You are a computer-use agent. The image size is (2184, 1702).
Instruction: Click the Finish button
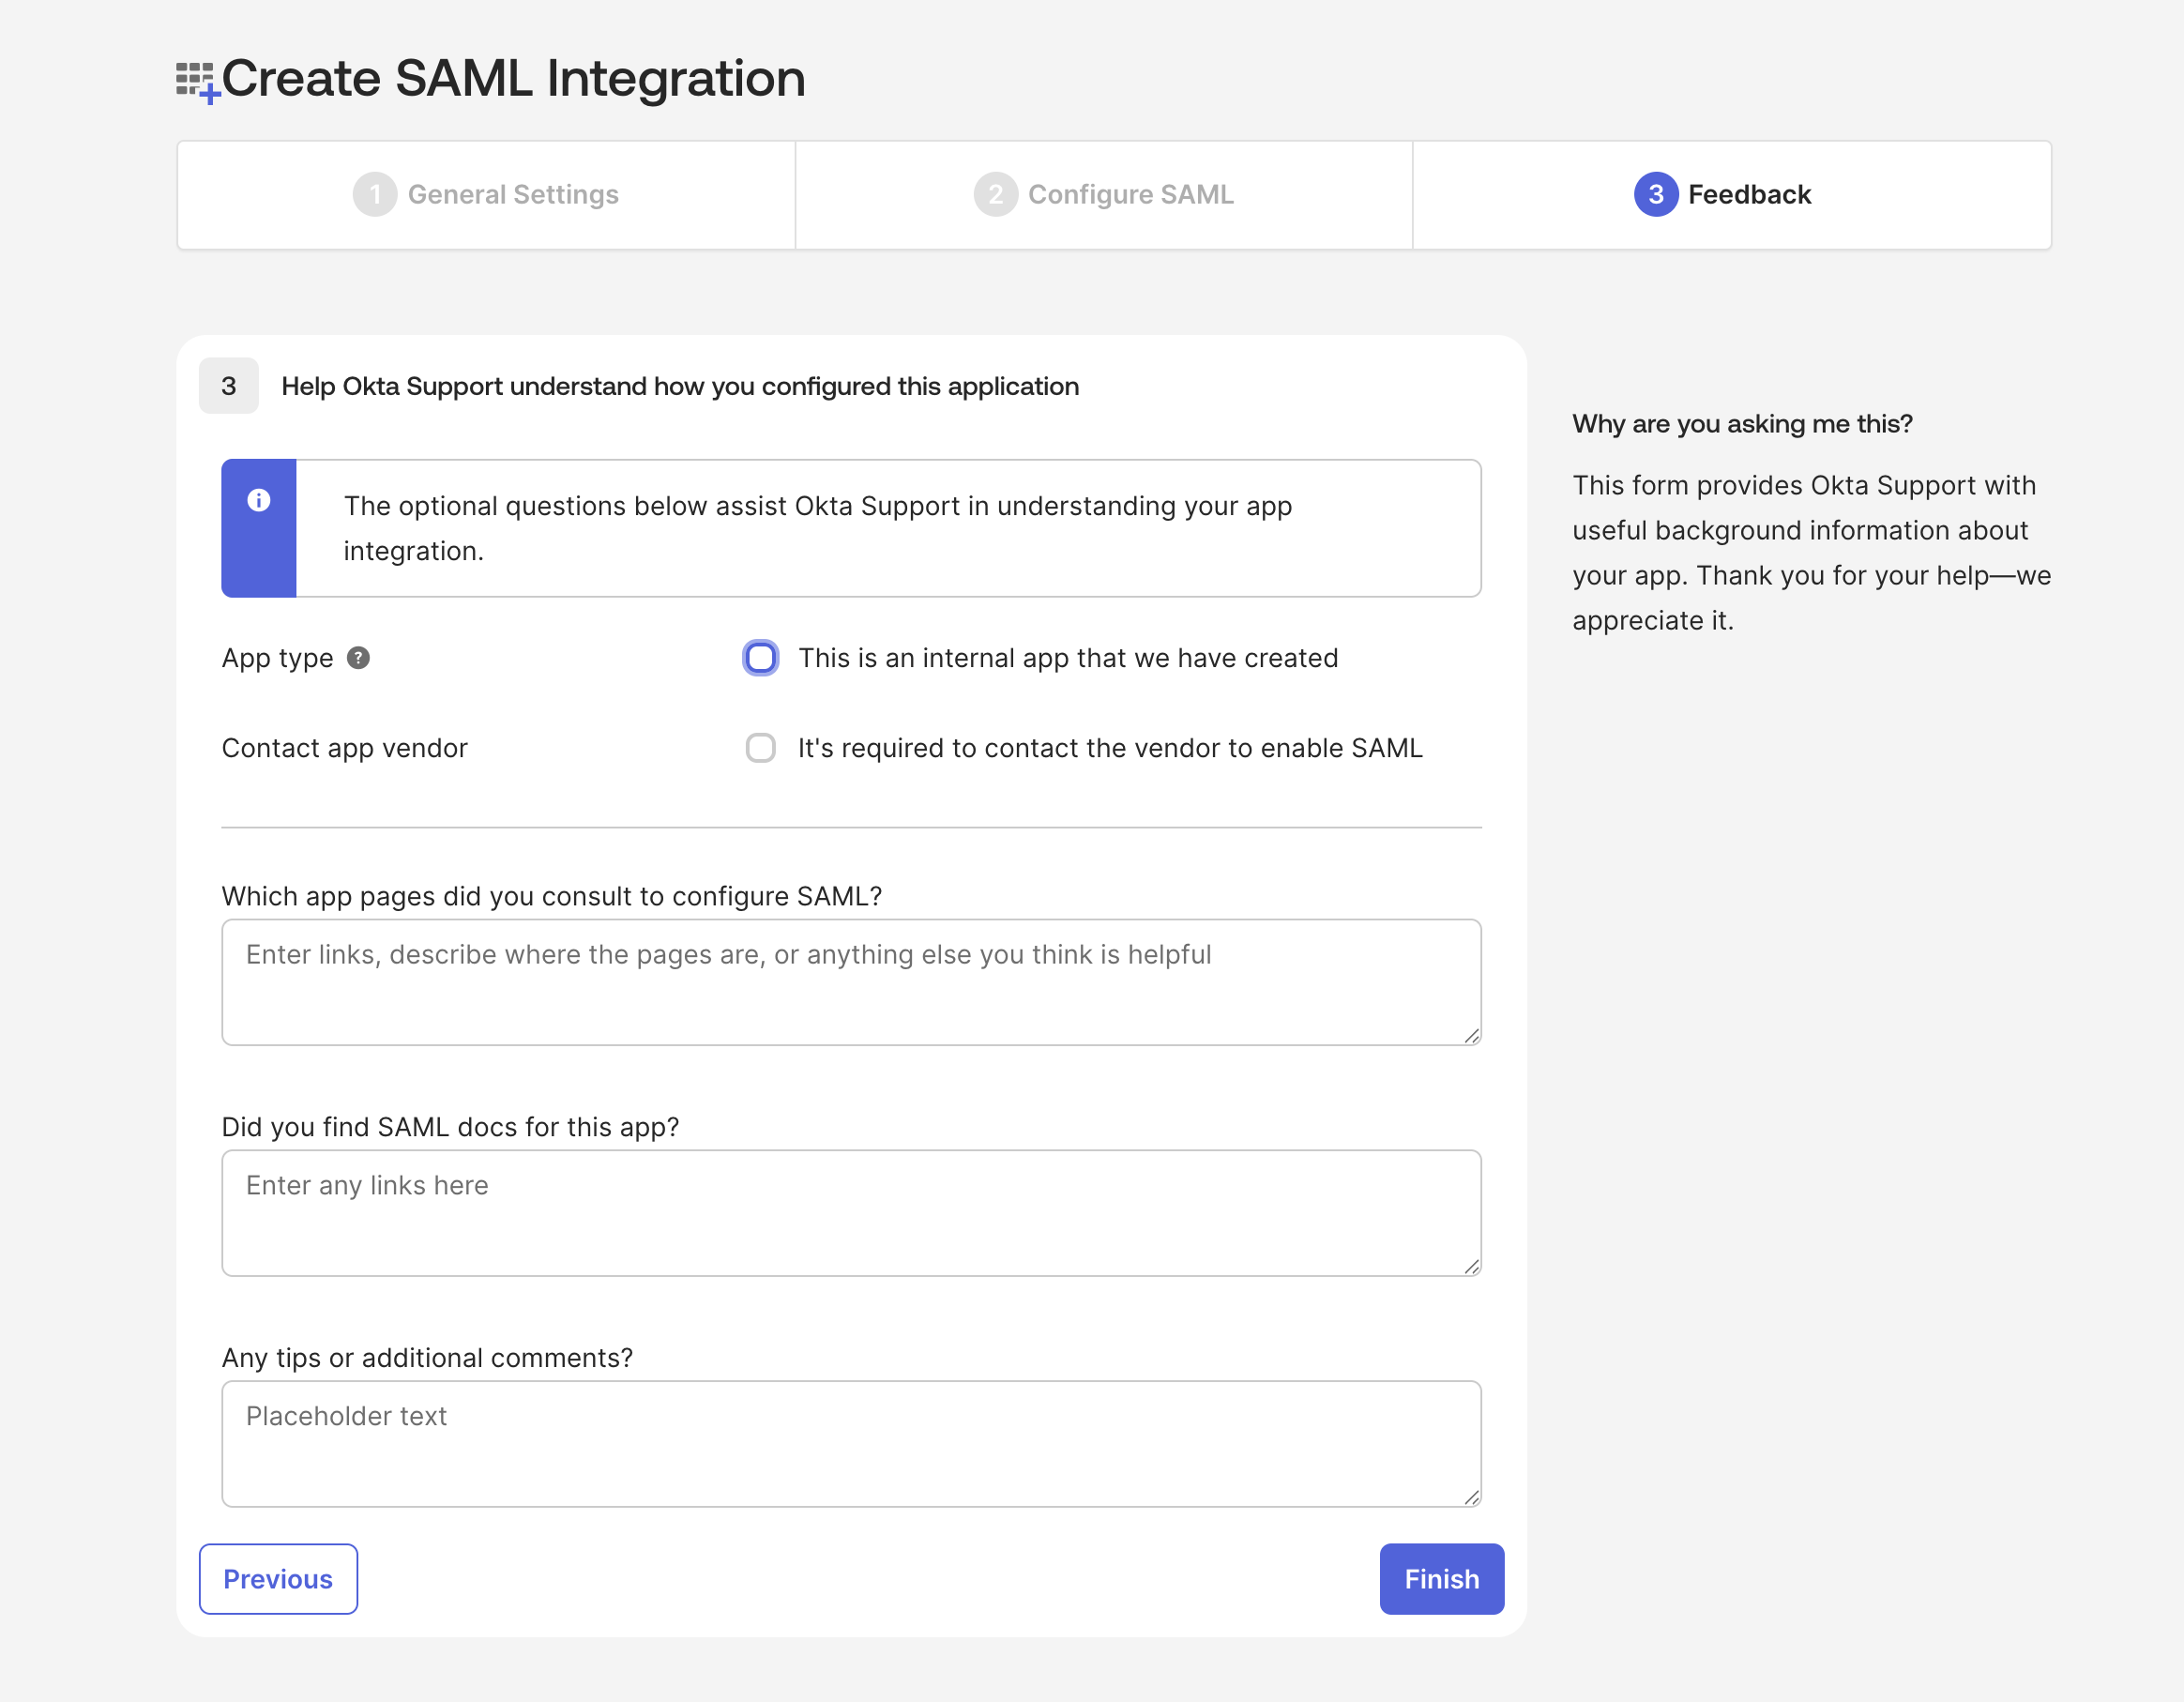[1441, 1579]
